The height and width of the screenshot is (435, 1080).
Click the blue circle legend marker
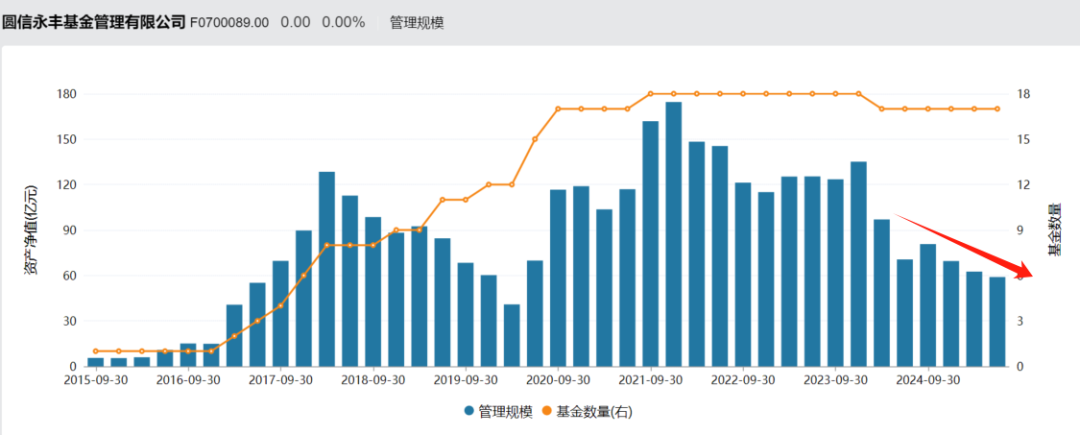click(x=469, y=411)
